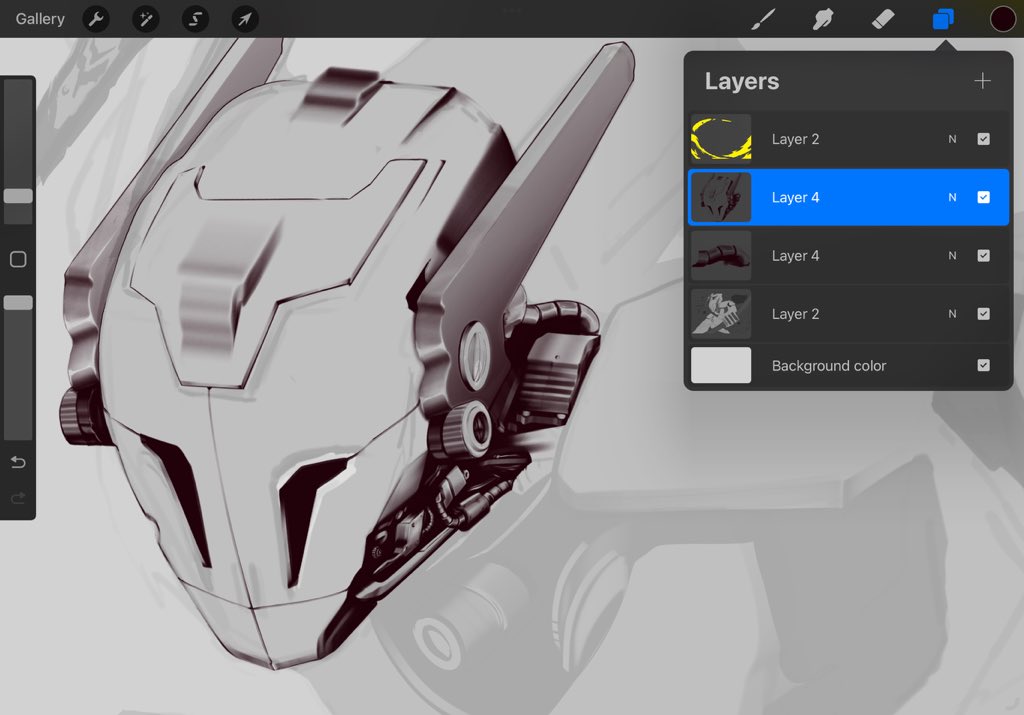Hide the bottom Layer 2
The width and height of the screenshot is (1024, 715).
984,314
